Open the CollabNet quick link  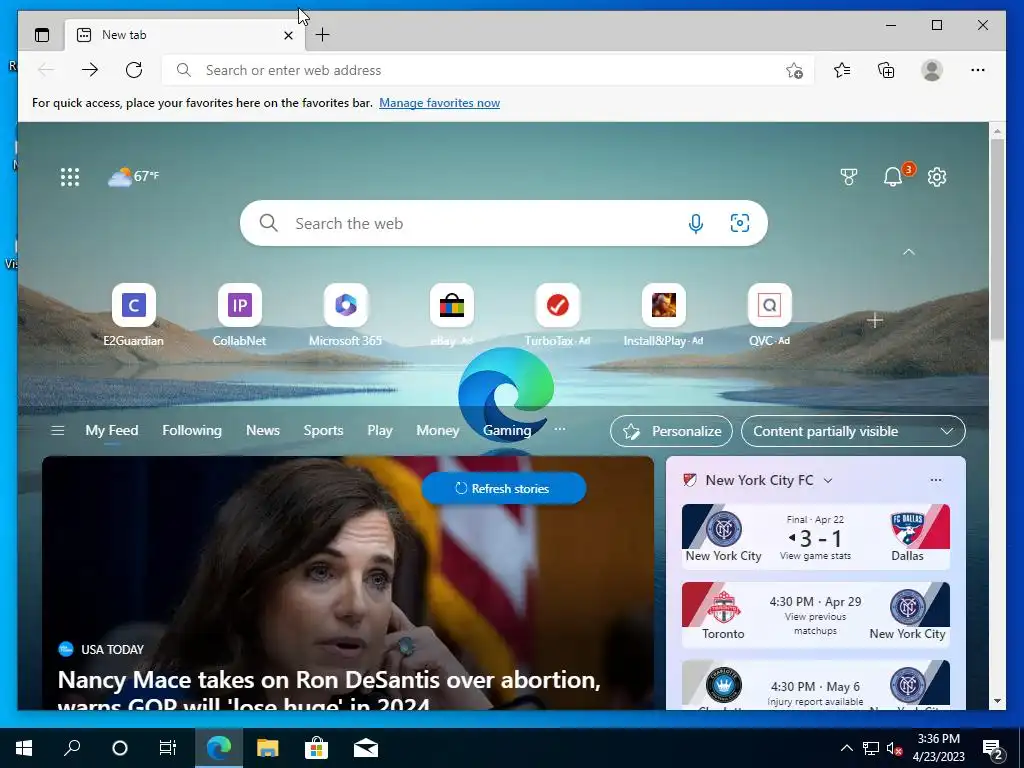(239, 315)
